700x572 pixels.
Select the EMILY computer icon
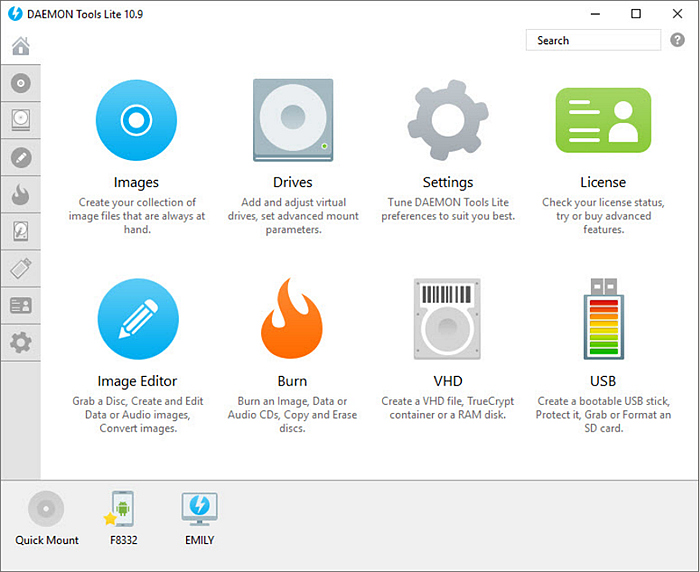pos(200,509)
